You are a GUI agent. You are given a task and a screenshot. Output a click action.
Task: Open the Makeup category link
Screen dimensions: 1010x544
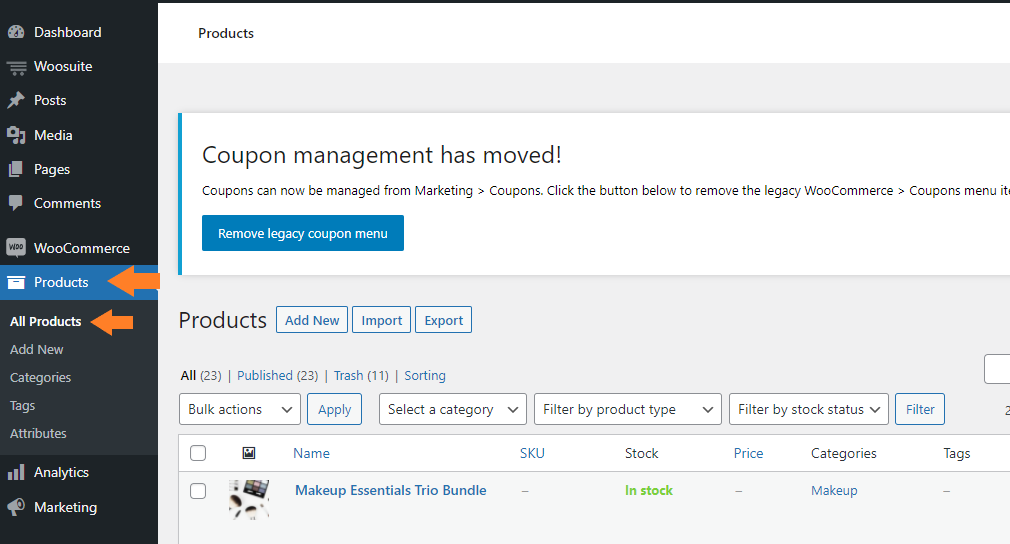click(834, 491)
